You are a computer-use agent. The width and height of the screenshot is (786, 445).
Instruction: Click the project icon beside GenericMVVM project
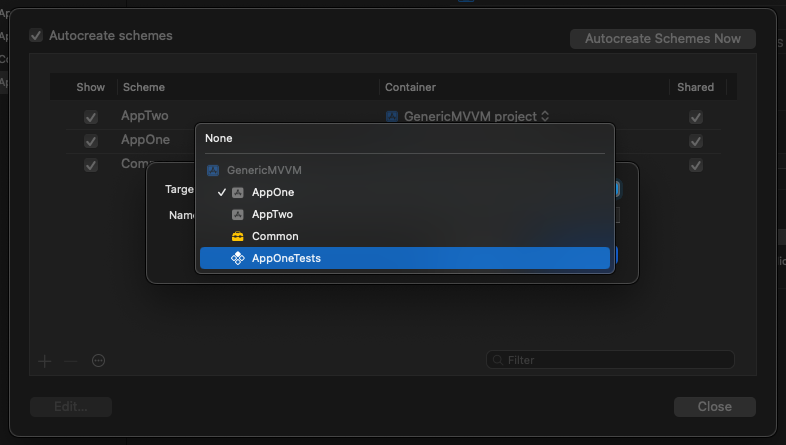(x=392, y=117)
